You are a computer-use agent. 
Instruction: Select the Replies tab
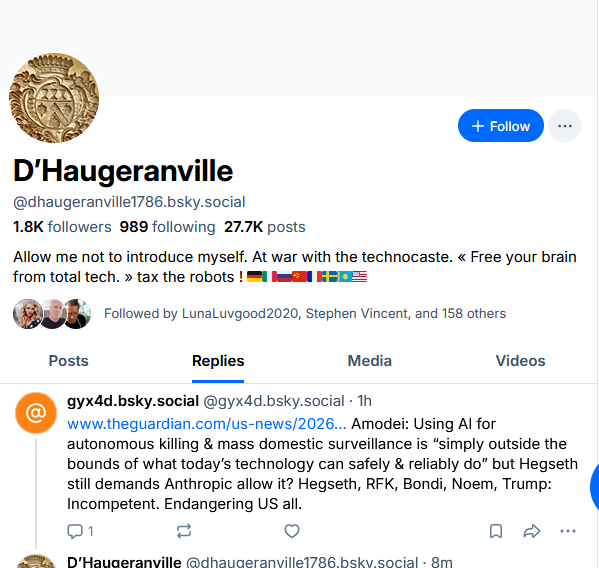pos(218,361)
